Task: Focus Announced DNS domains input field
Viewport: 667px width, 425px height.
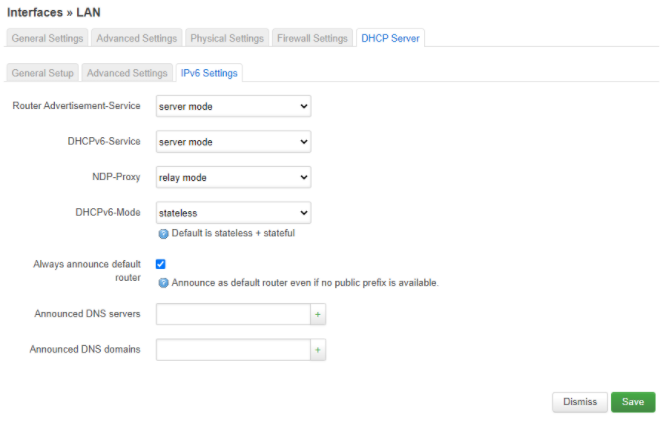Action: pyautogui.click(x=233, y=350)
